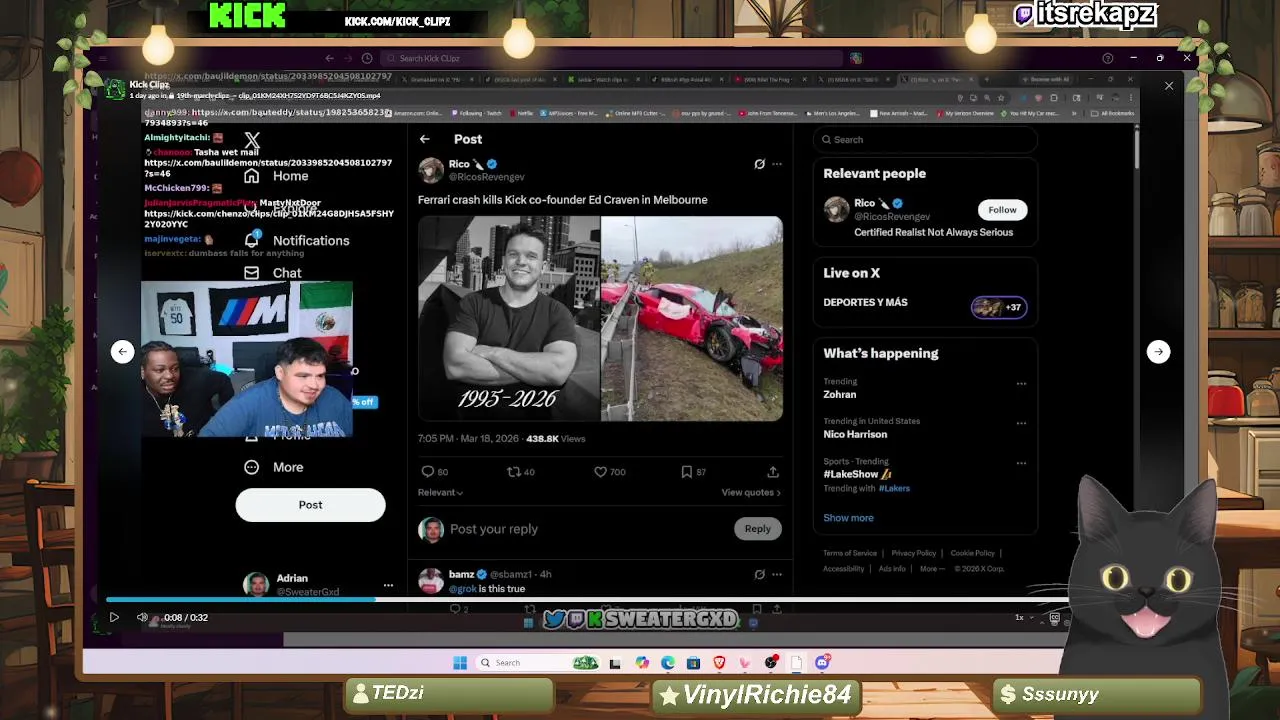Screen dimensions: 1280x720
Task: Click browser history clock icon
Action: [x=367, y=58]
